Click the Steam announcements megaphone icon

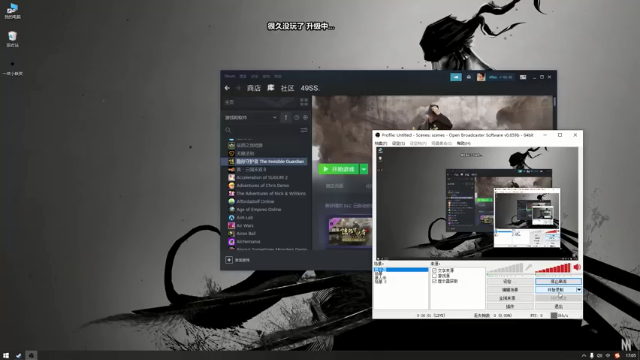coord(456,77)
